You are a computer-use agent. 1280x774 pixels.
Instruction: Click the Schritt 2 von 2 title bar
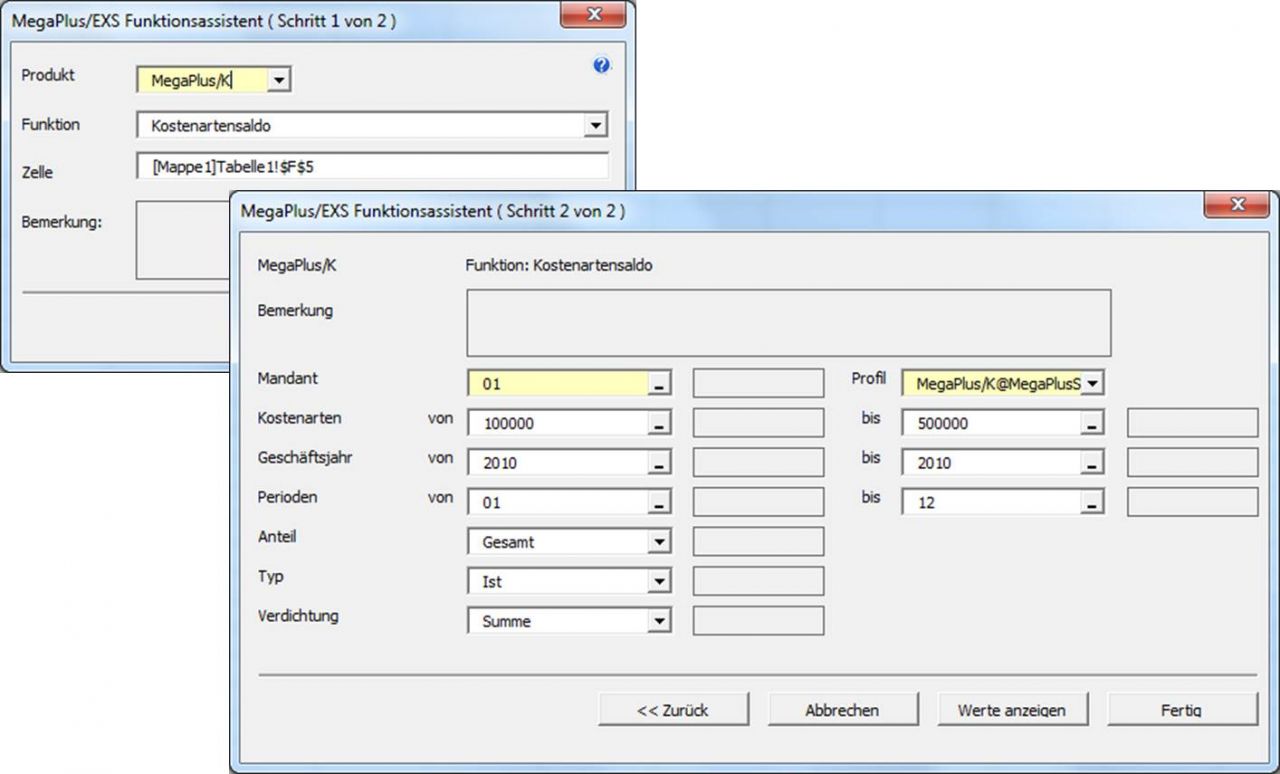coord(715,211)
